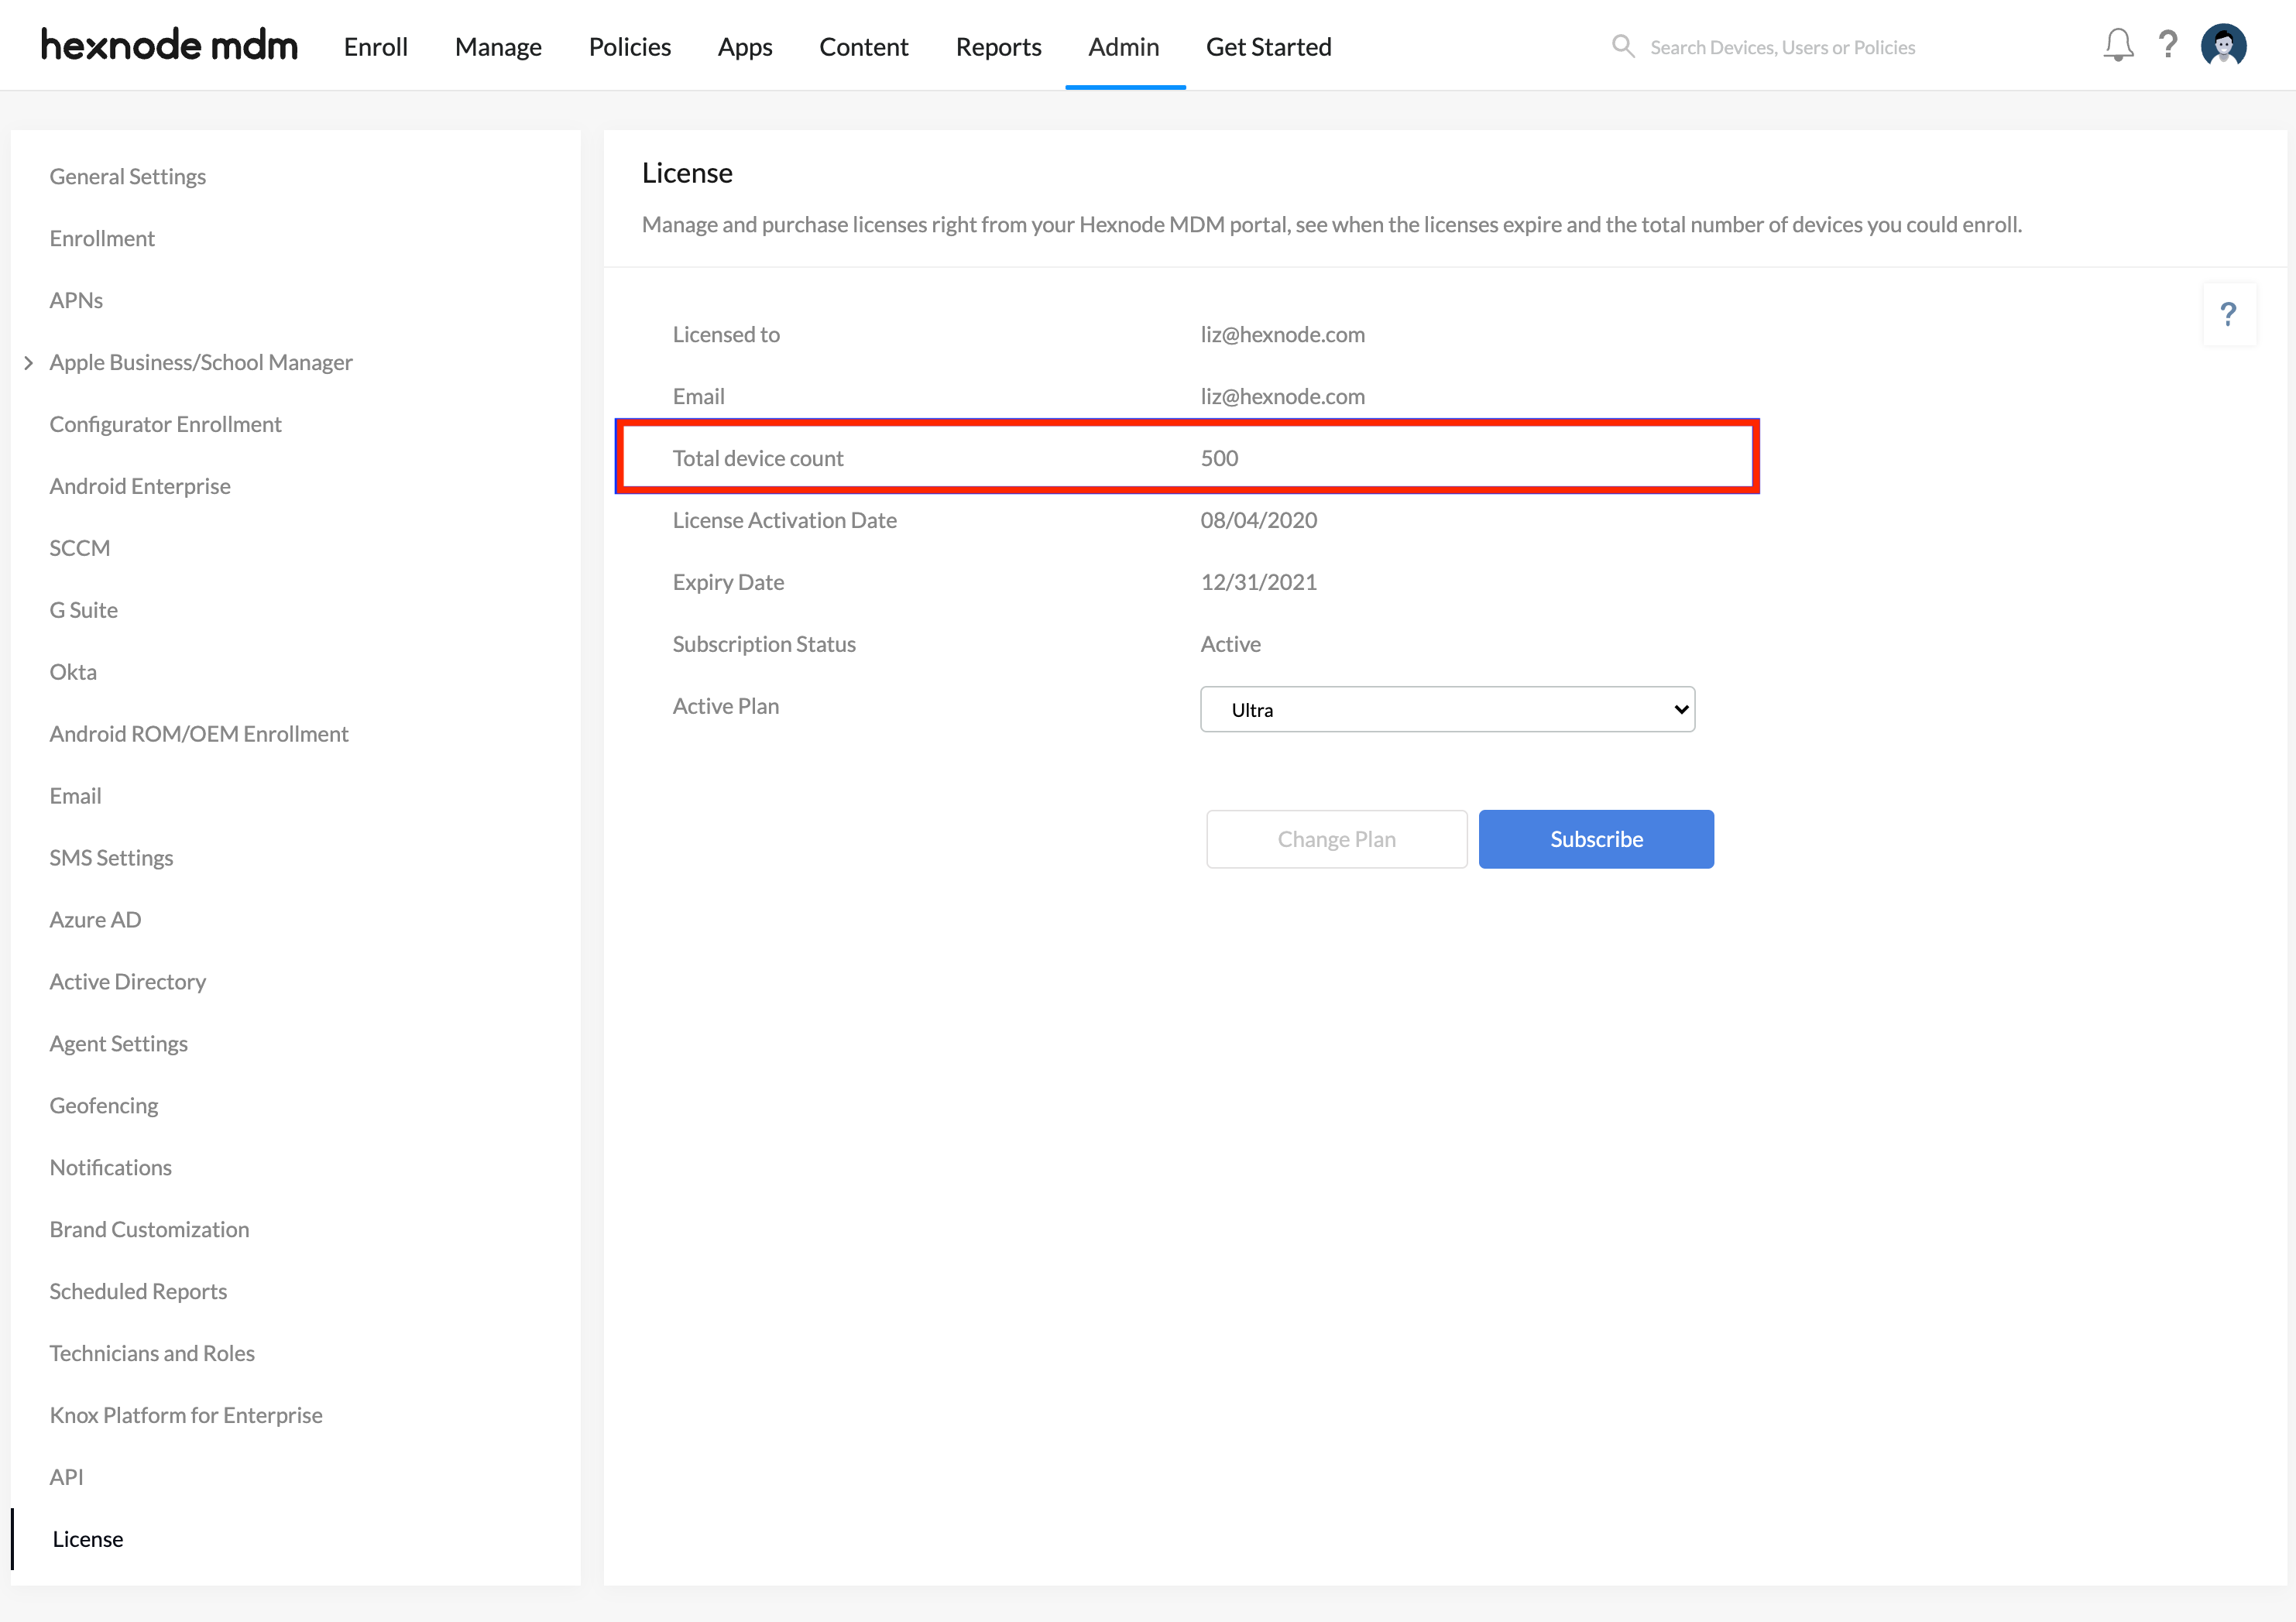This screenshot has width=2296, height=1622.
Task: Select API in the sidebar
Action: pos(66,1478)
